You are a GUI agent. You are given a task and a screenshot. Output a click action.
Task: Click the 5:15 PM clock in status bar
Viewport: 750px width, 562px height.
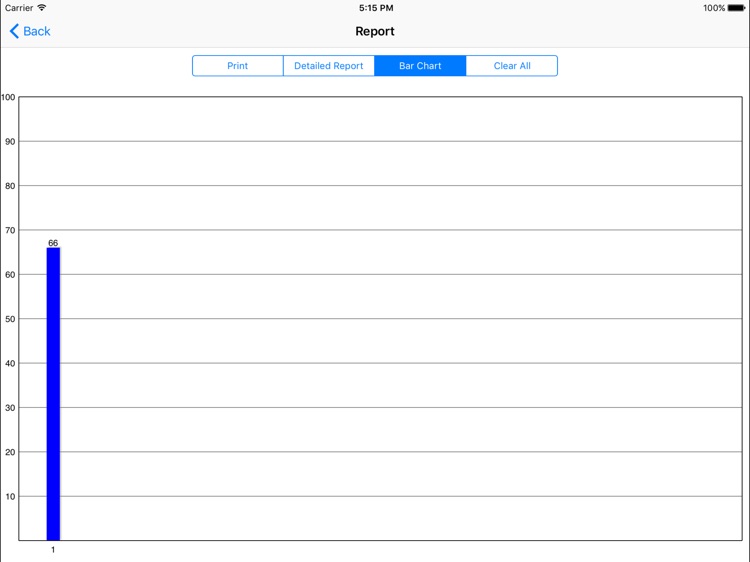pyautogui.click(x=376, y=8)
